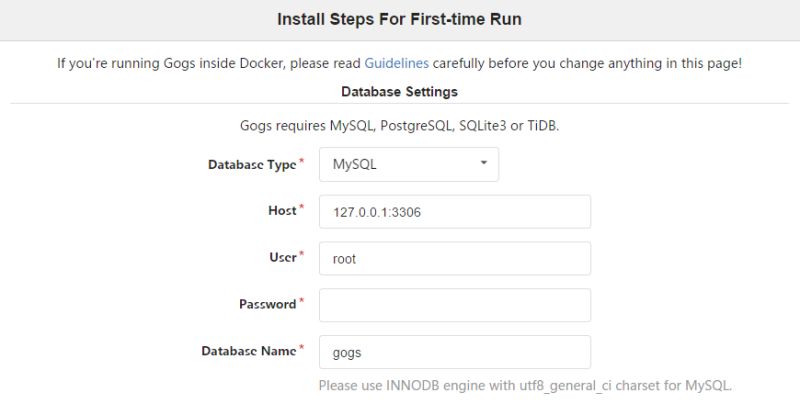The width and height of the screenshot is (800, 415).
Task: Click into the User field containing root
Action: 454,258
